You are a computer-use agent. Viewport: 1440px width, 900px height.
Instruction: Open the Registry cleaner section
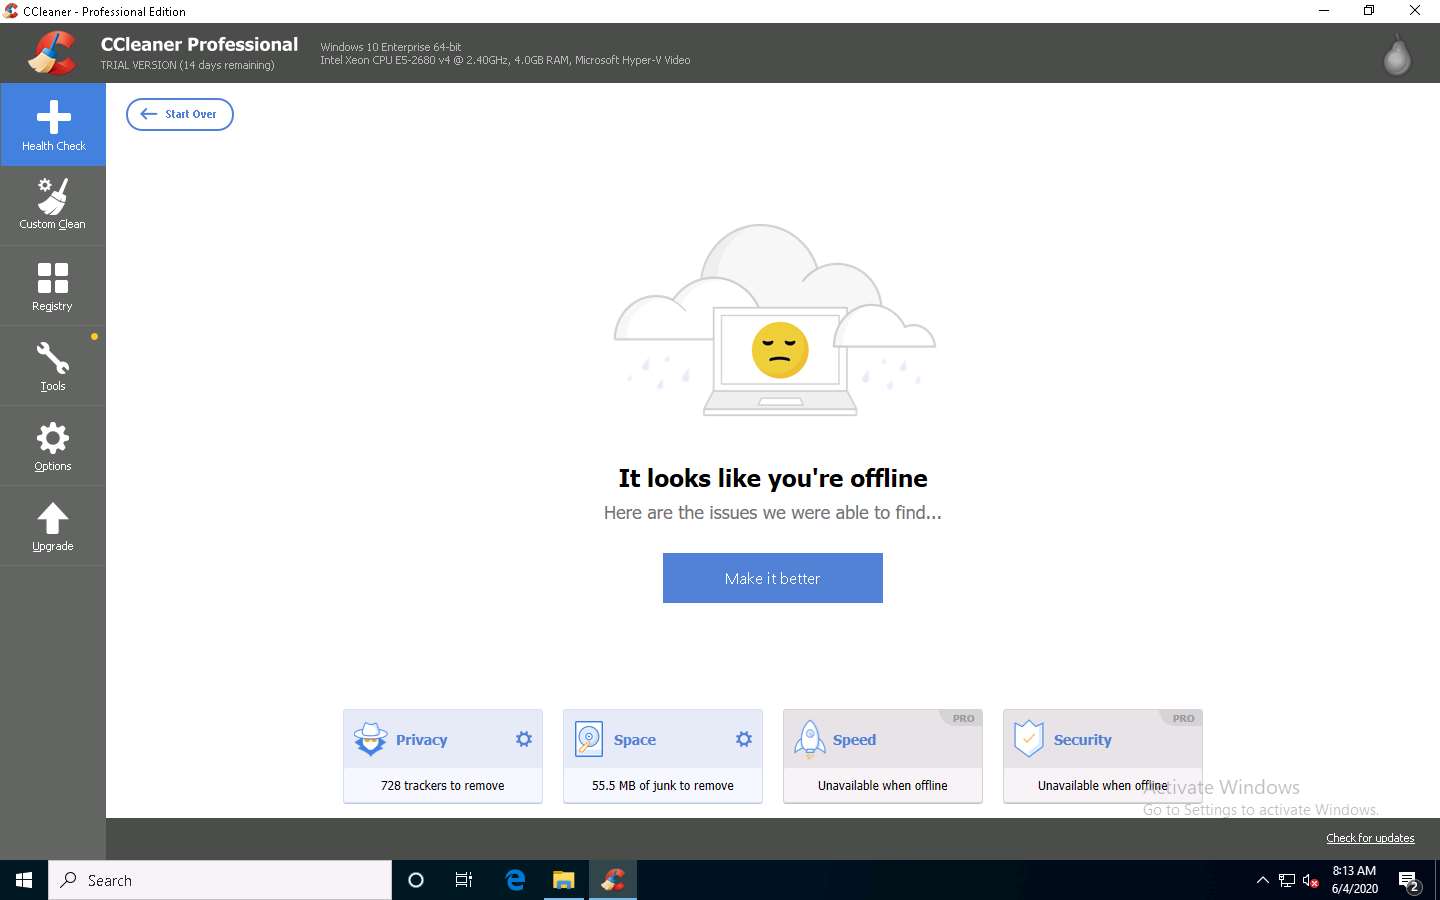pyautogui.click(x=53, y=286)
